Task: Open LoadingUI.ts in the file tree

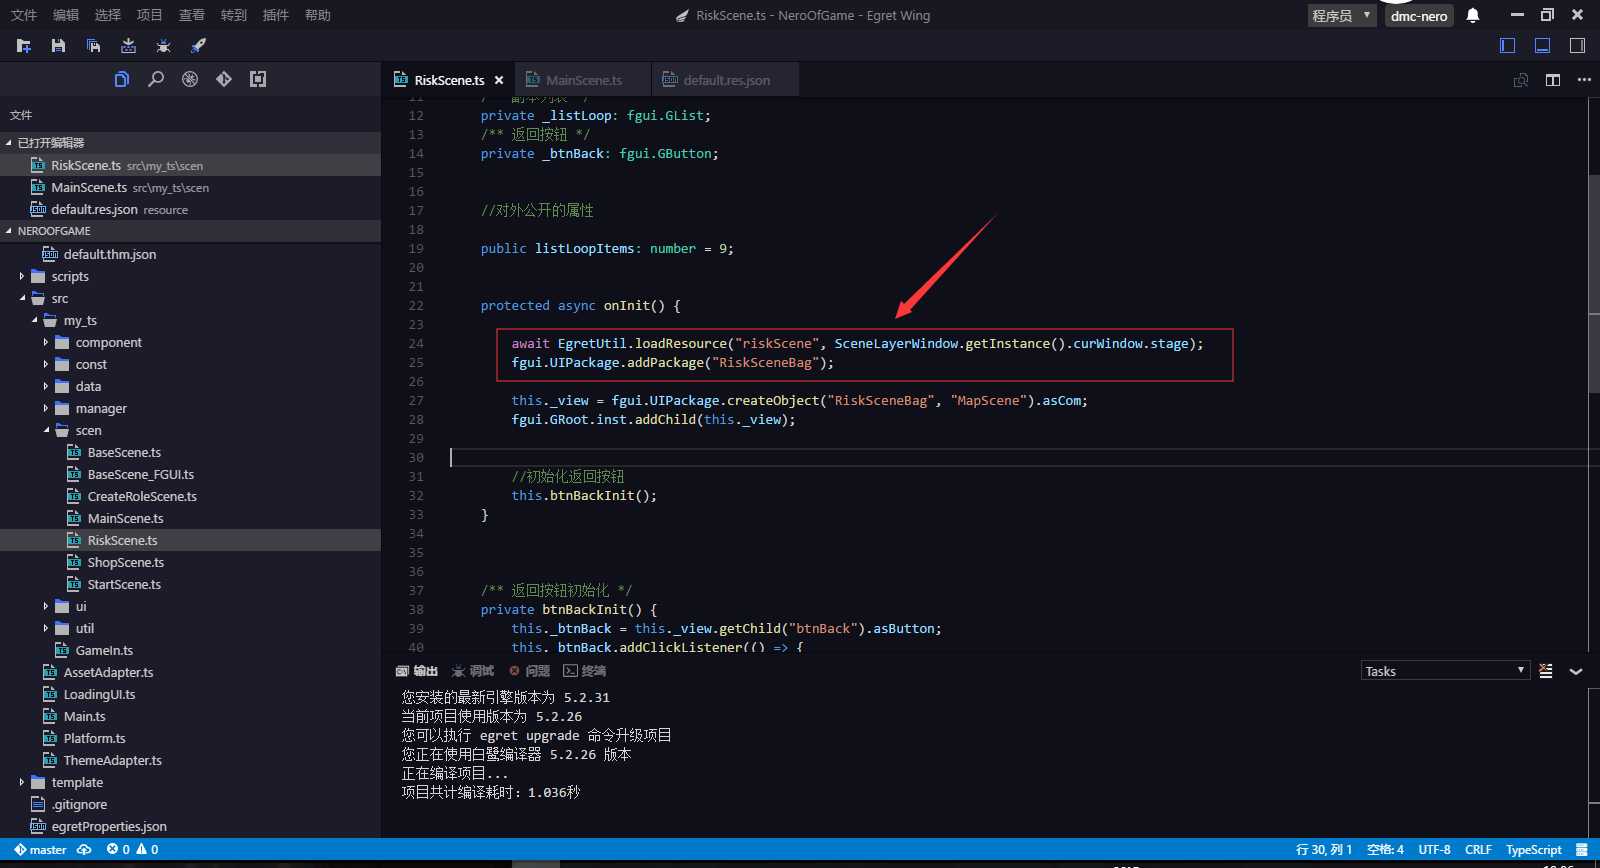Action: click(x=99, y=695)
